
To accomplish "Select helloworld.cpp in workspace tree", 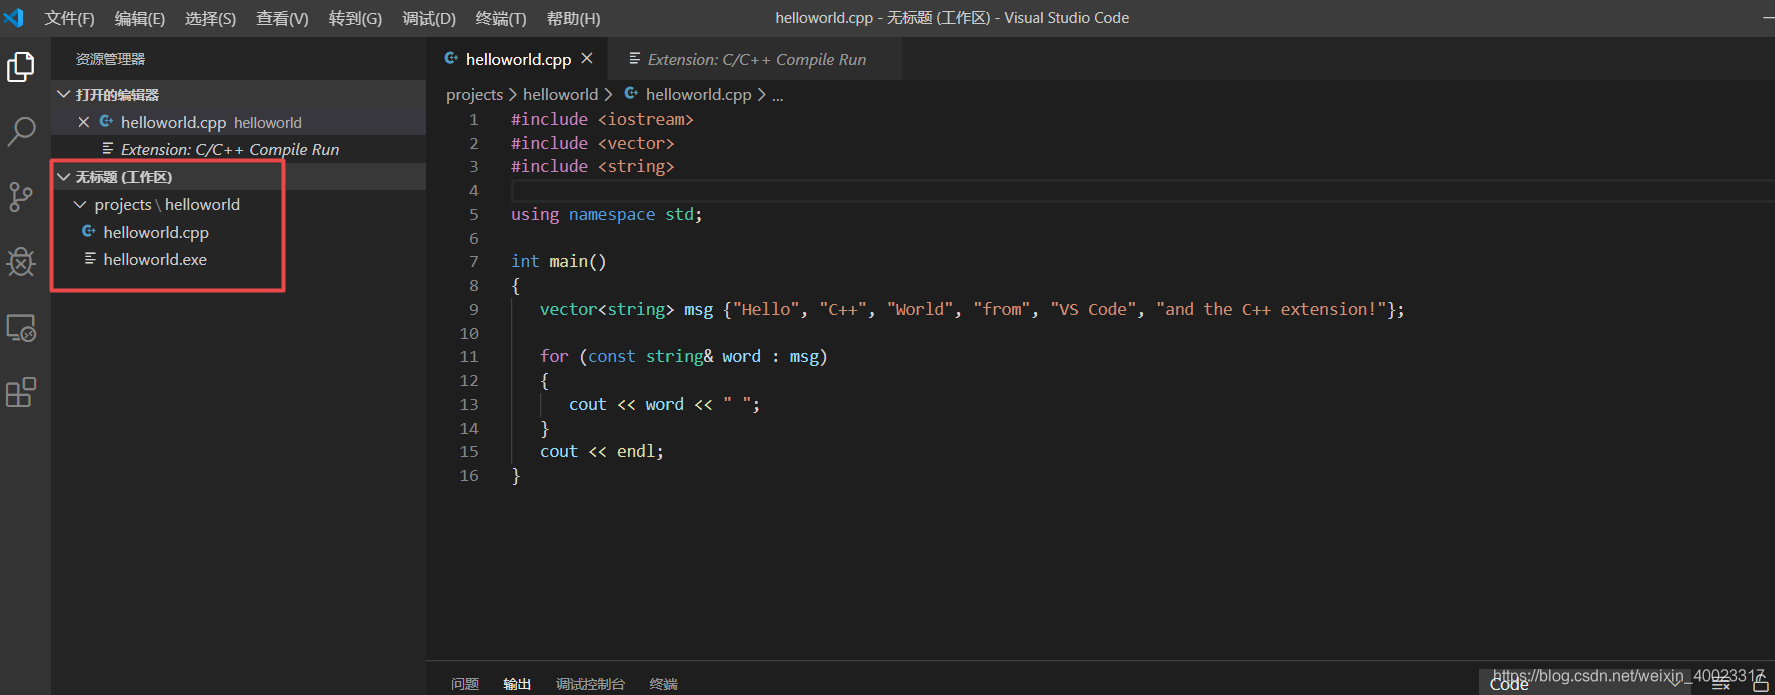I will coord(240,232).
